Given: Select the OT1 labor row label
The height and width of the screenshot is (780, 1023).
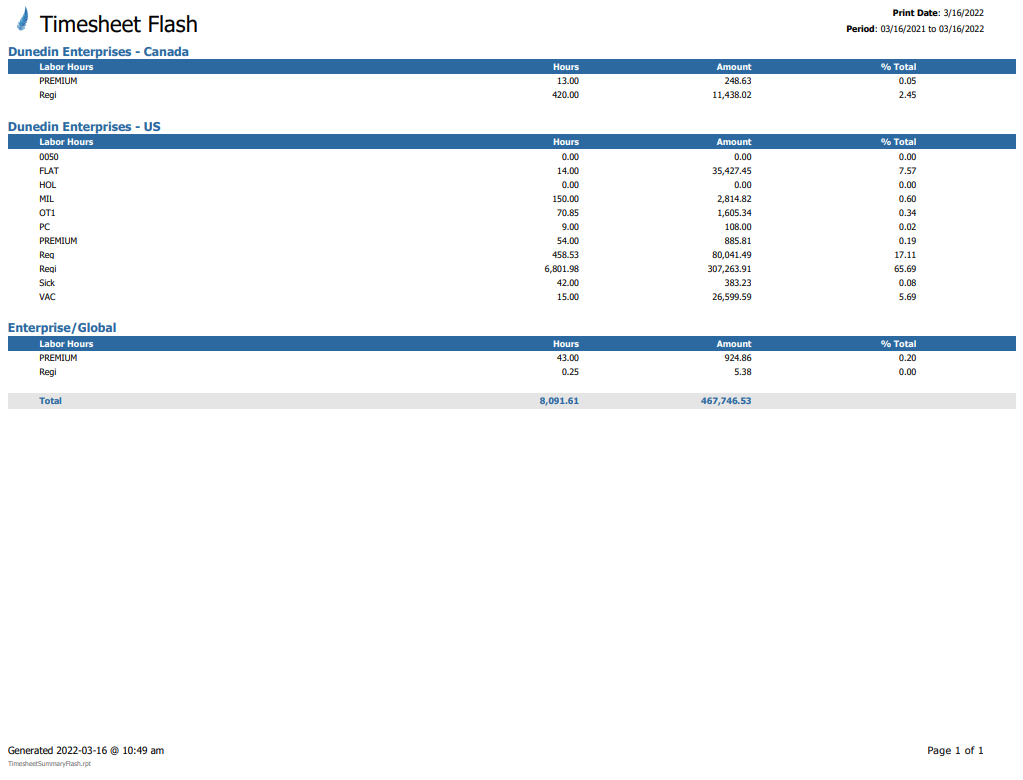Looking at the screenshot, I should tap(47, 213).
